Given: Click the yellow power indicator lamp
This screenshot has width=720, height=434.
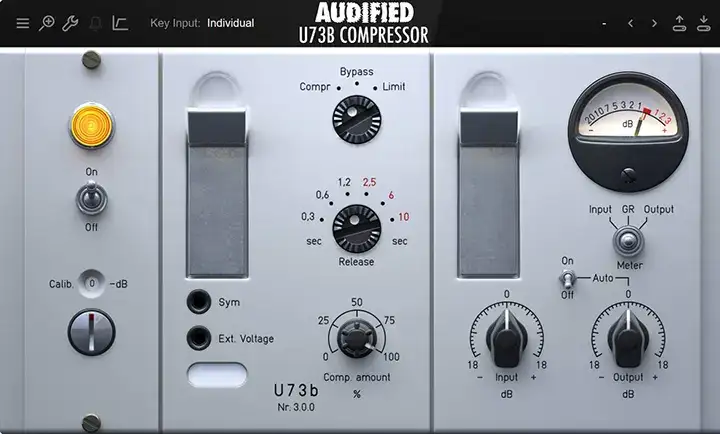Looking at the screenshot, I should (91, 125).
